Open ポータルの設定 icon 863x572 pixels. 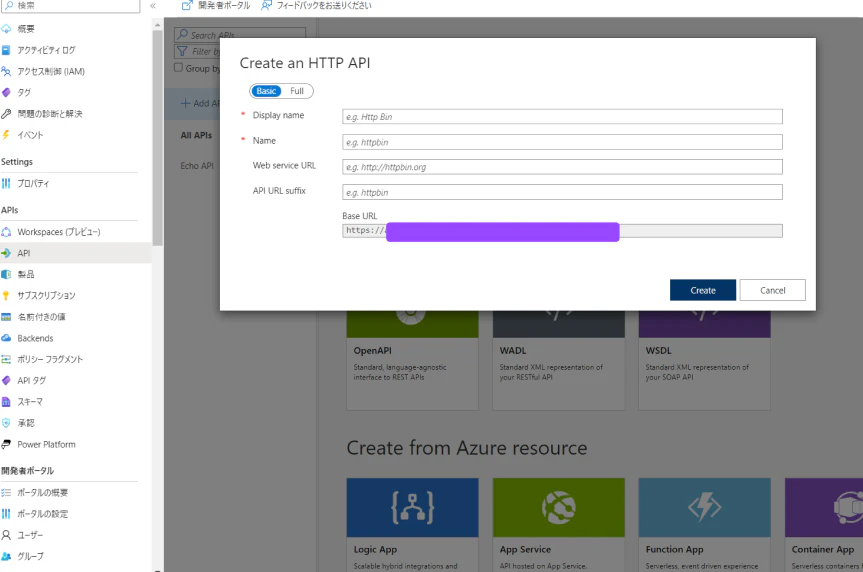coord(6,514)
